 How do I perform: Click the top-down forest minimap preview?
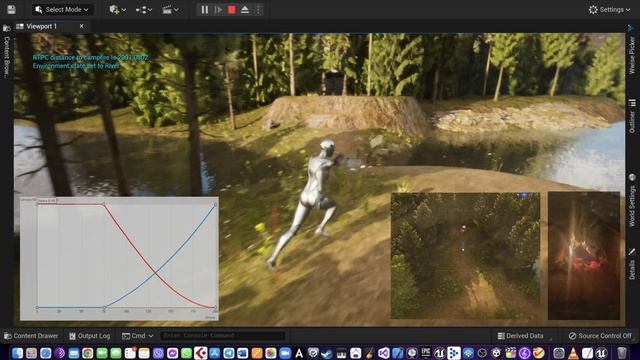pos(465,256)
